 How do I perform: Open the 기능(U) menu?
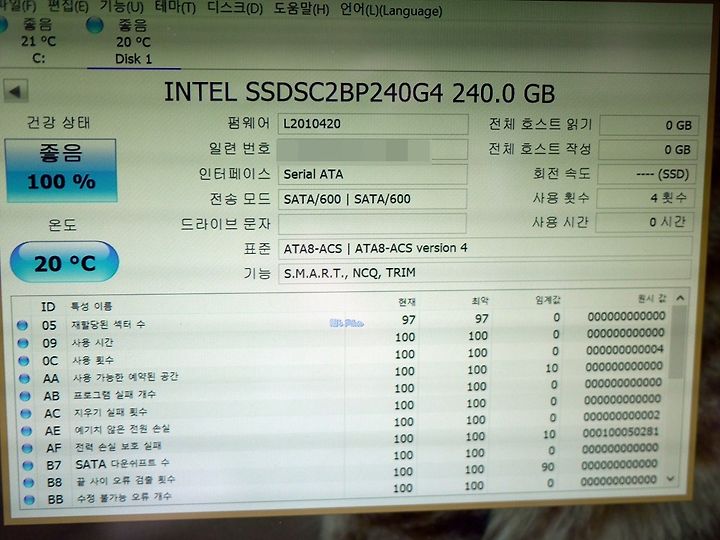[x=122, y=6]
